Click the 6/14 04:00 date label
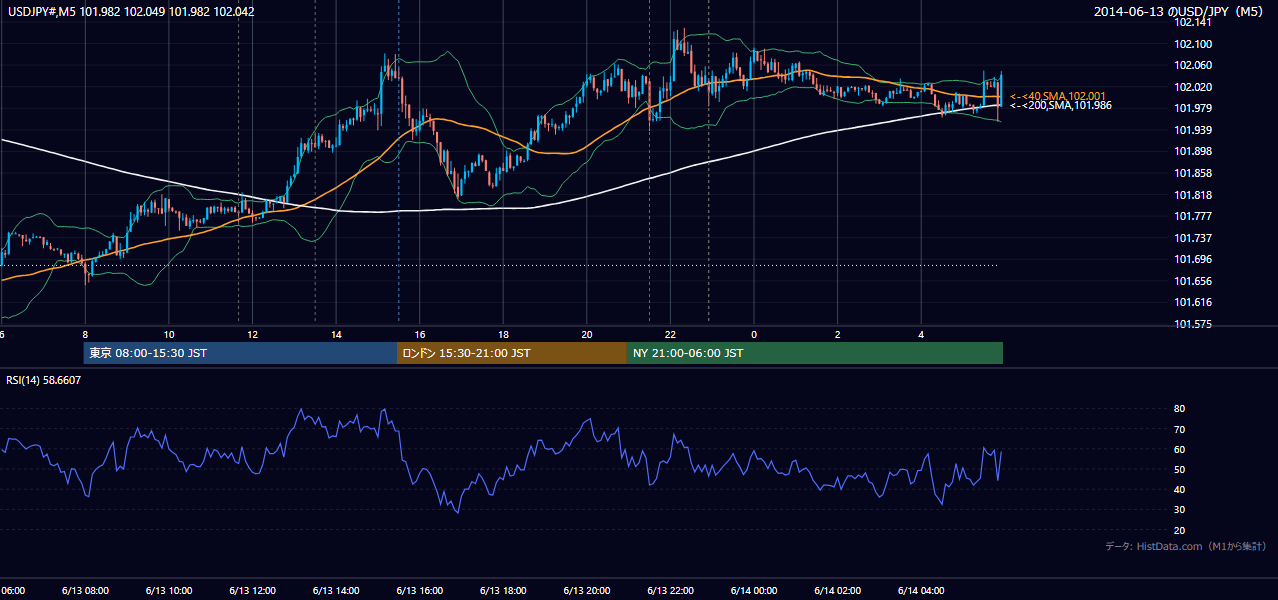Screen dimensions: 1278x600 921,590
